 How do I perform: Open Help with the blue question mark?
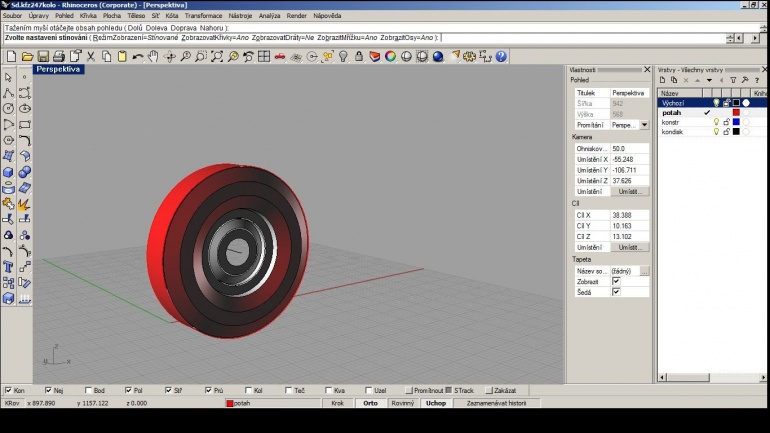(x=501, y=56)
